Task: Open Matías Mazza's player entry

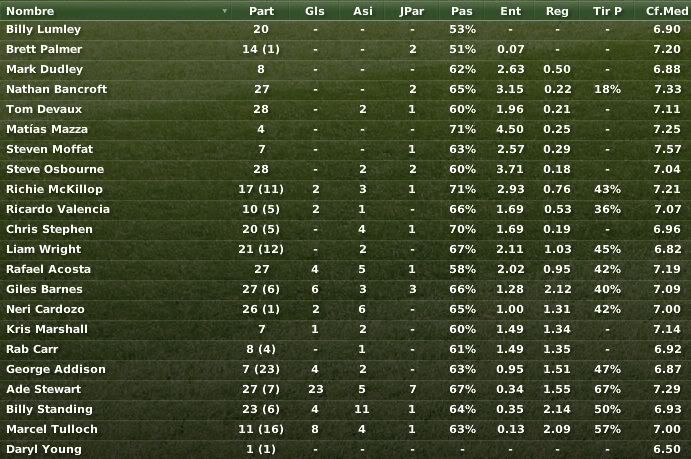Action: 47,129
